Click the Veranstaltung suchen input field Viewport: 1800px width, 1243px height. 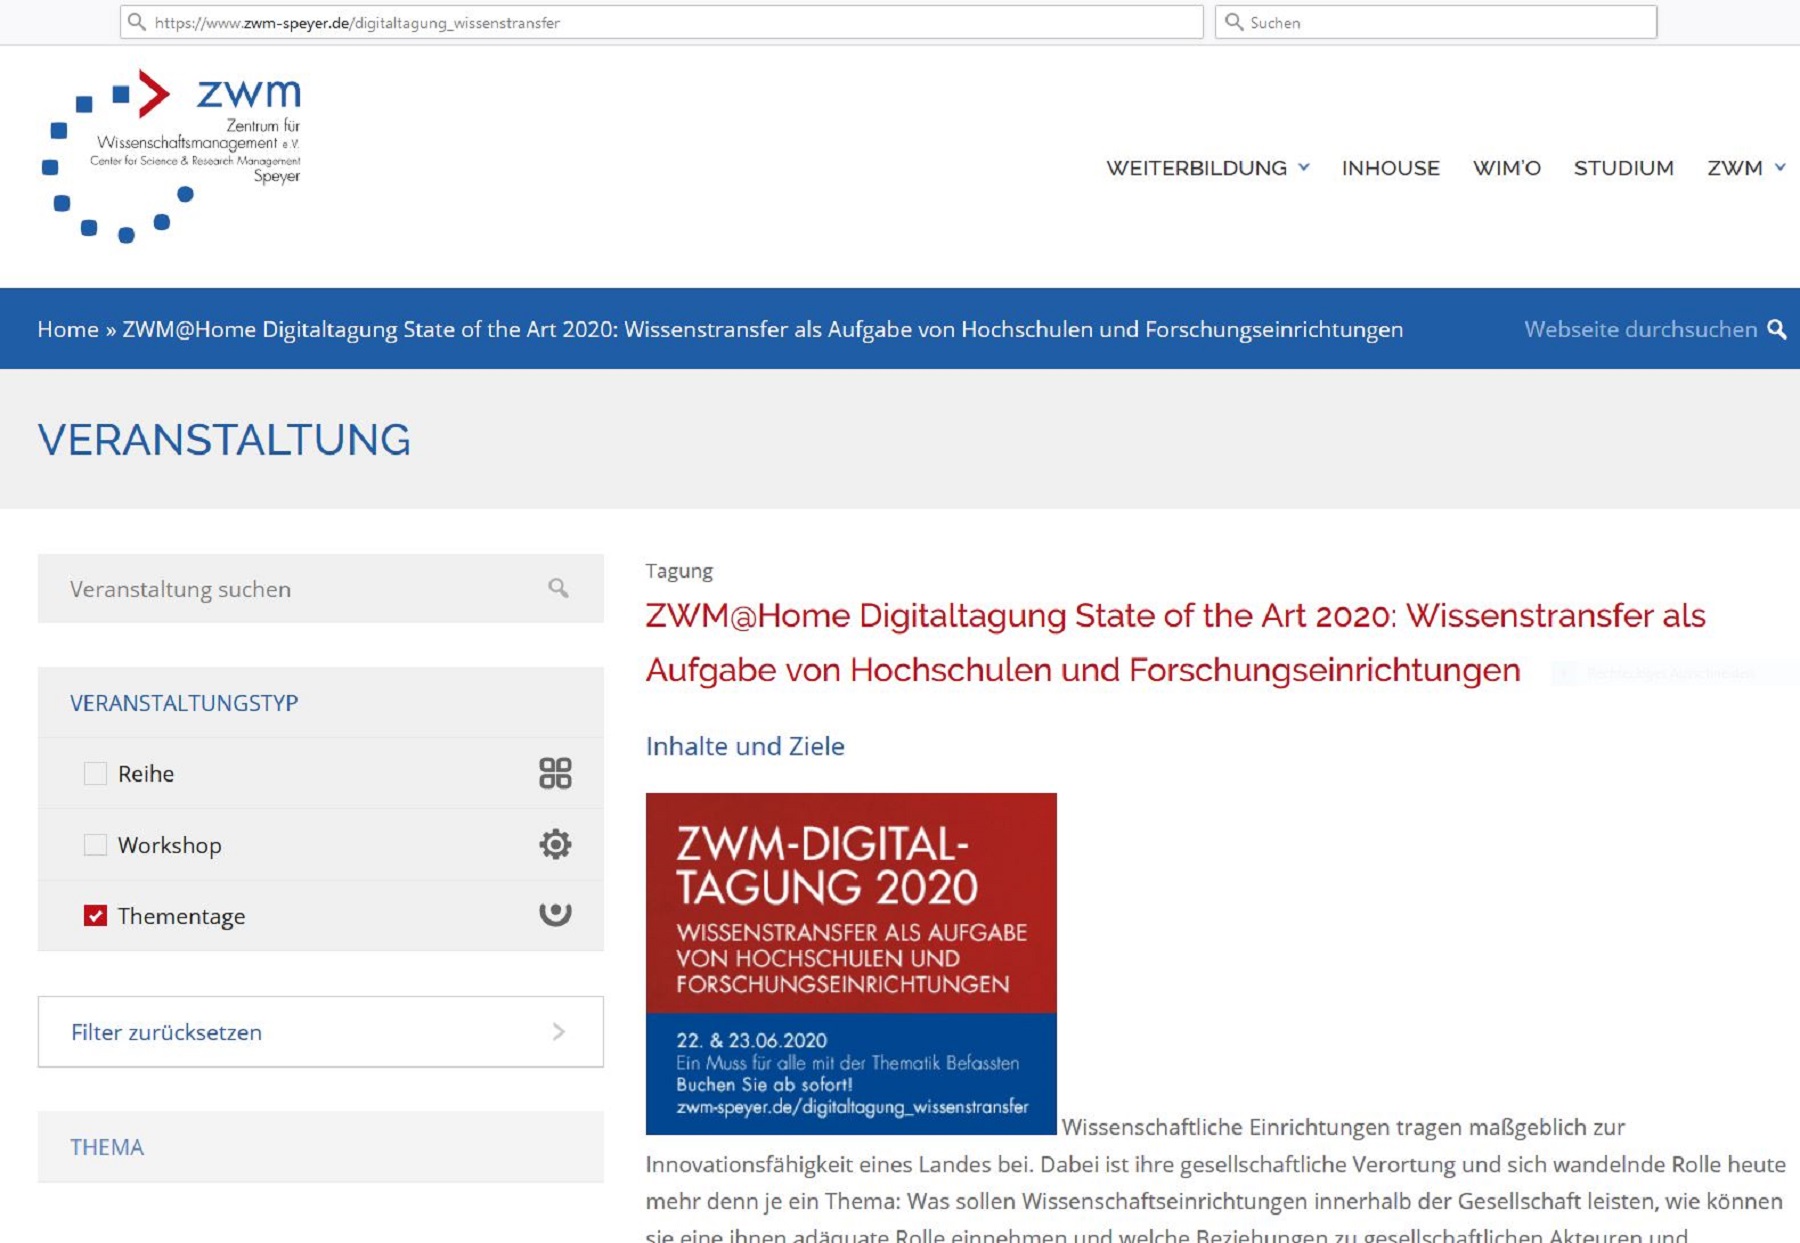(x=300, y=589)
